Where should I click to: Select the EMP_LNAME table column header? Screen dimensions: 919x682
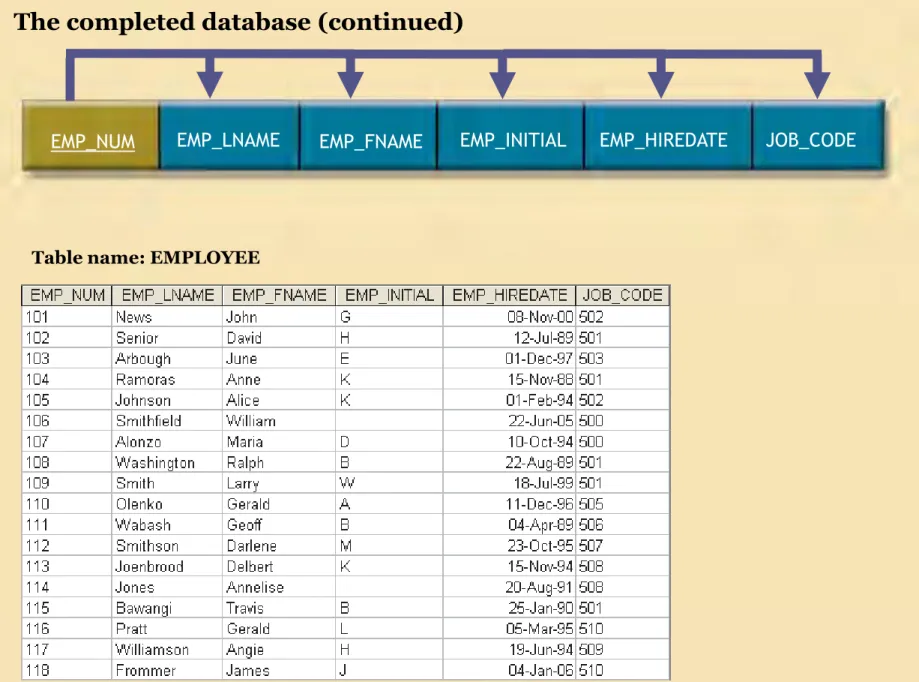167,295
